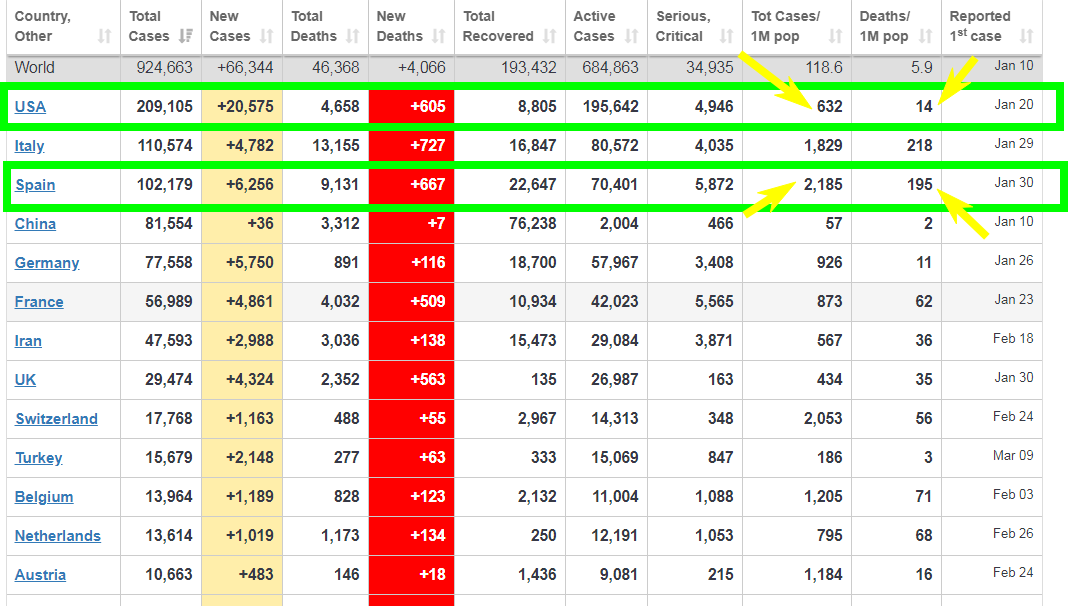Open the Austria country link
Image resolution: width=1088 pixels, height=606 pixels.
(x=40, y=575)
